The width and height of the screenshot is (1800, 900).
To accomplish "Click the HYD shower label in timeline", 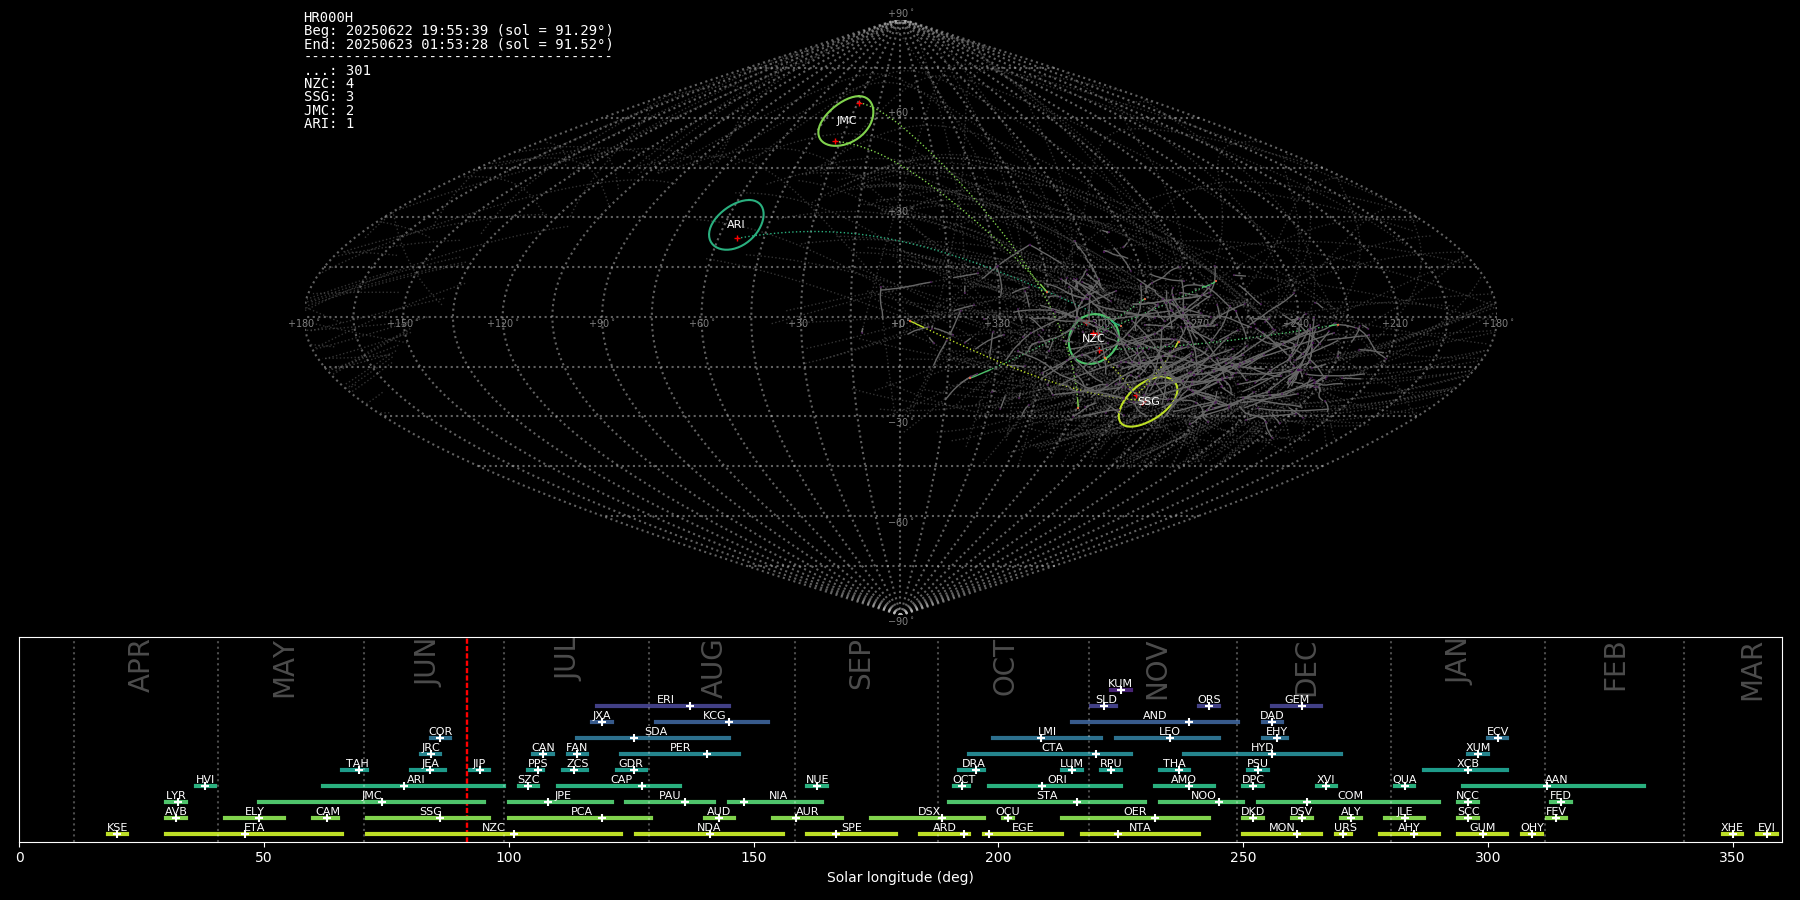I will click(x=1262, y=747).
